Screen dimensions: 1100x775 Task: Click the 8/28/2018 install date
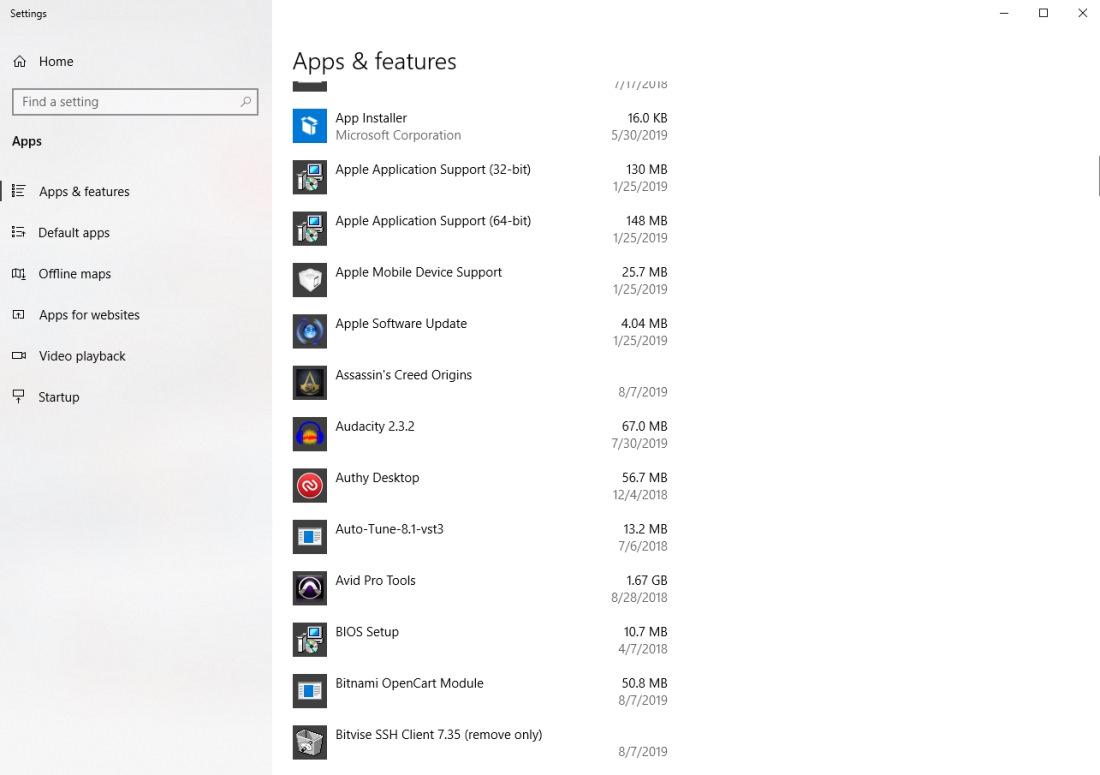[639, 598]
